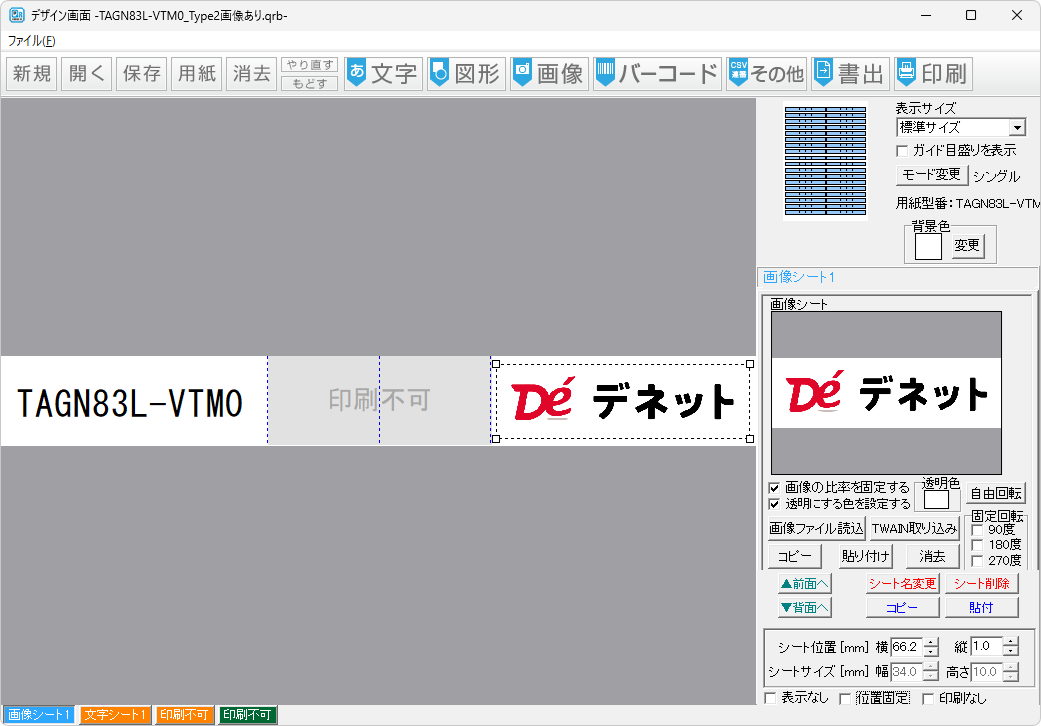Toggle 画像の比率を固定する checkbox
Viewport: 1041px width, 726px height.
(774, 488)
